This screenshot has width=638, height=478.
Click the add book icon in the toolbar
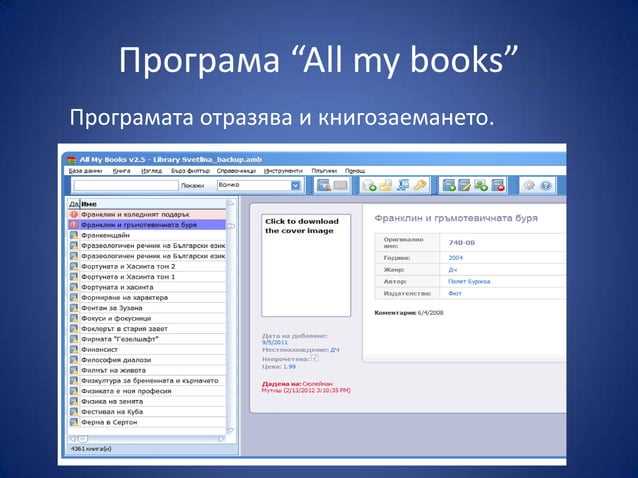tap(449, 186)
